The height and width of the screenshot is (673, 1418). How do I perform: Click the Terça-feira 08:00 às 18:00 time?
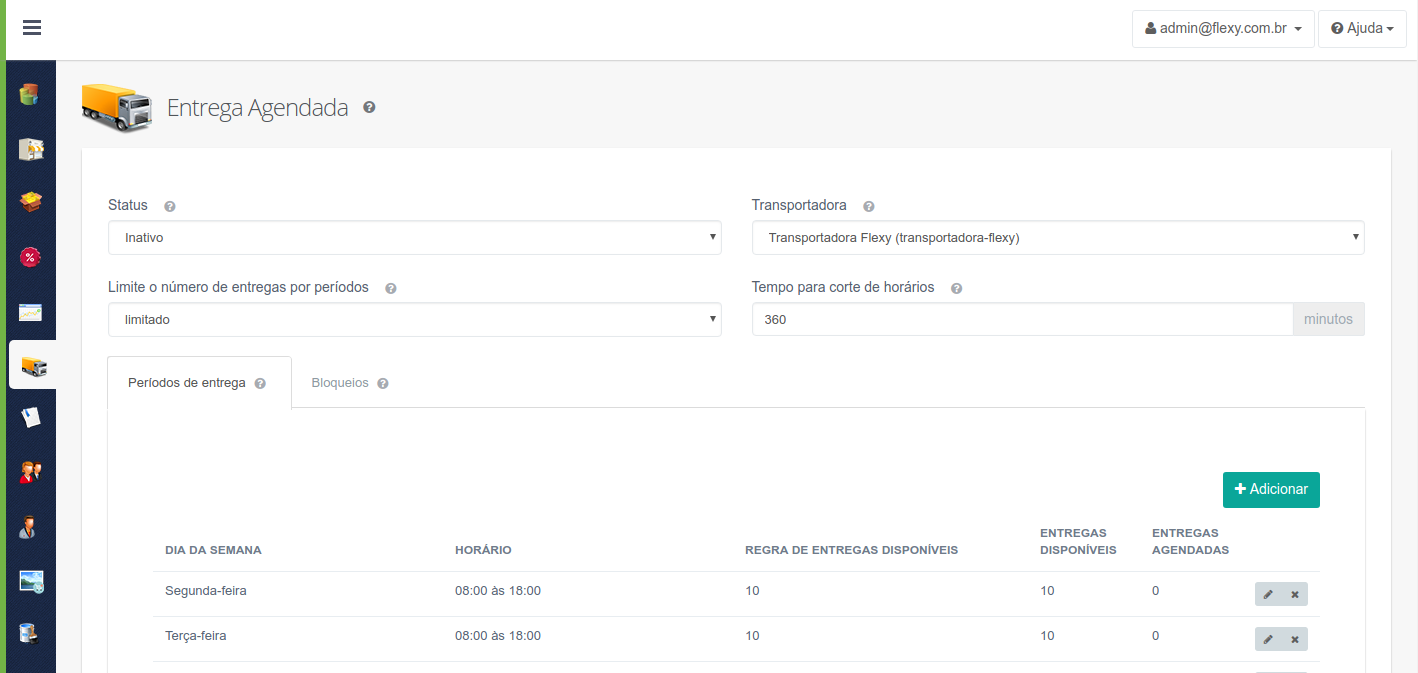[x=498, y=636]
